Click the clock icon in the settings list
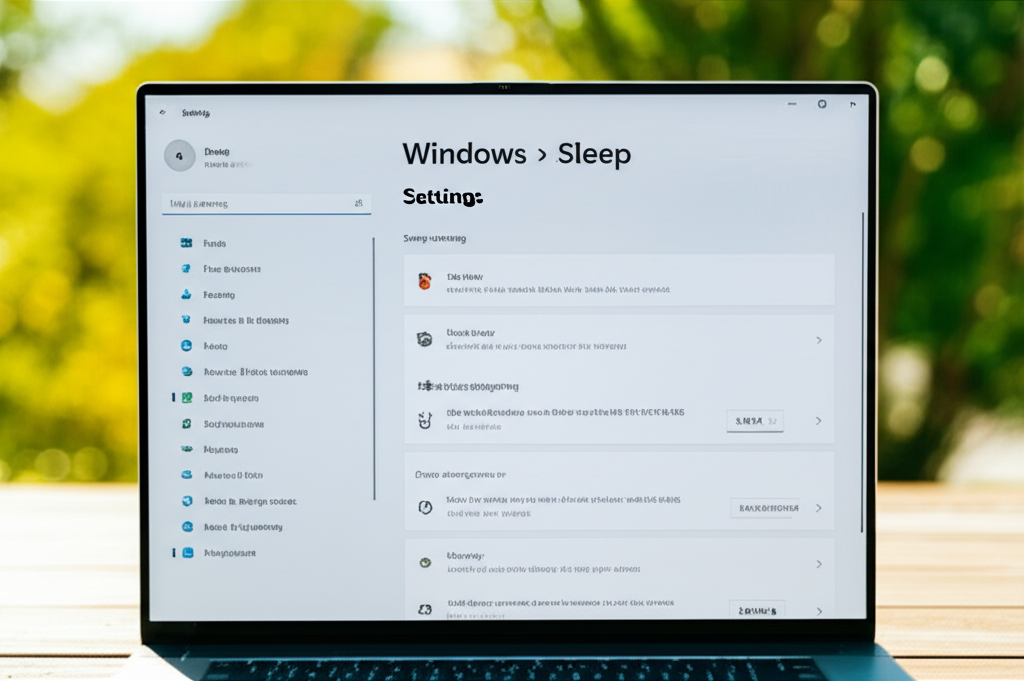The height and width of the screenshot is (681, 1024). (424, 508)
